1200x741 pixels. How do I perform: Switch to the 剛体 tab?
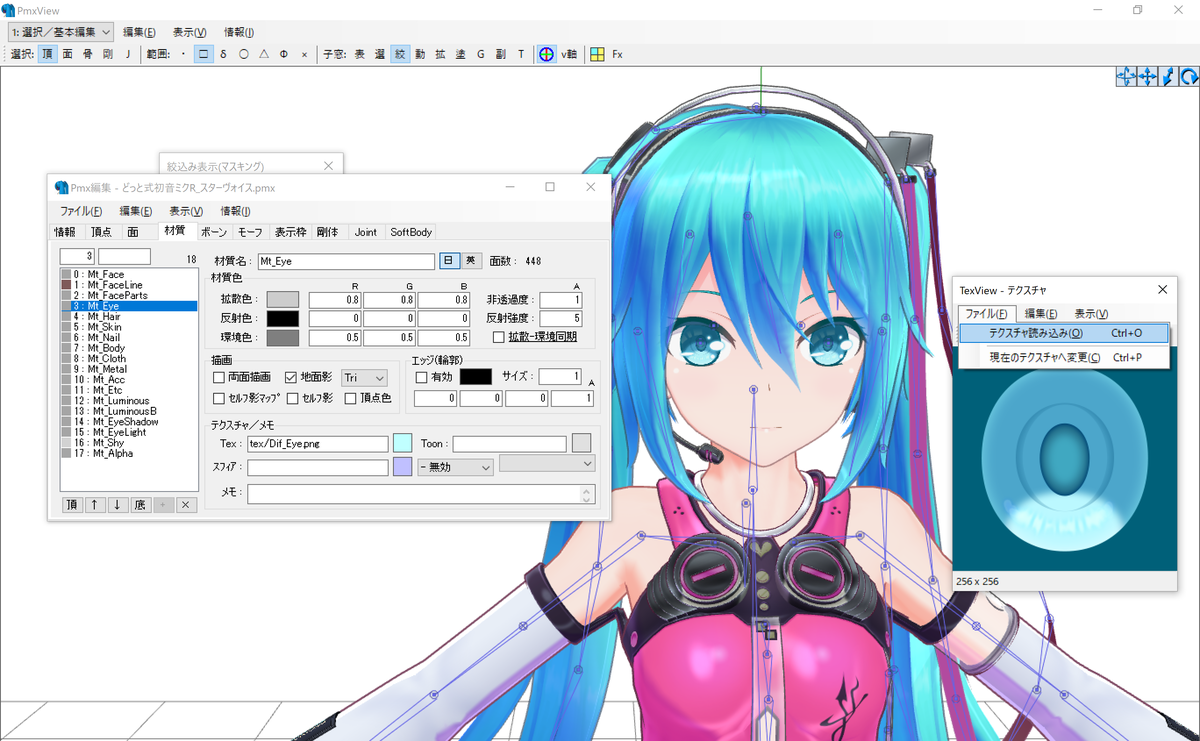pyautogui.click(x=328, y=232)
